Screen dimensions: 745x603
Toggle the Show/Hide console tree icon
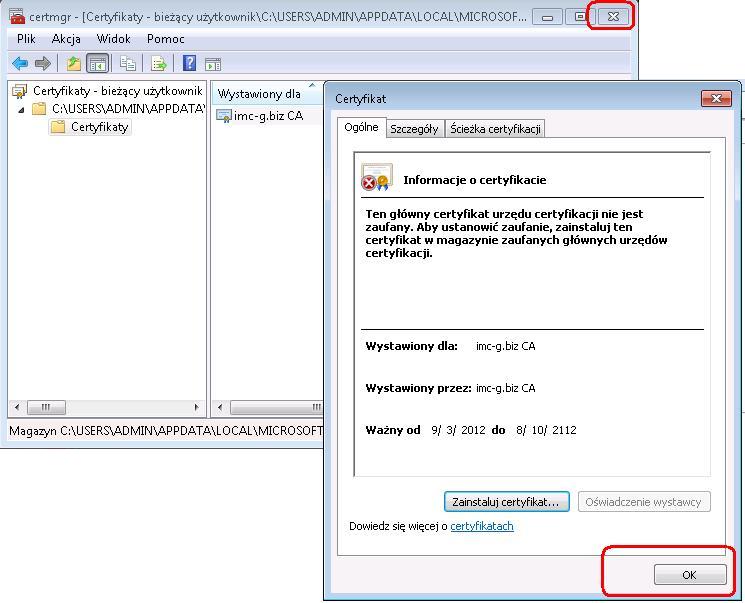[97, 63]
